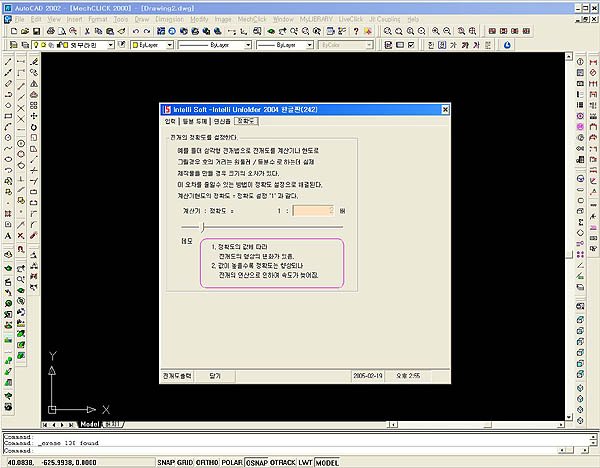Open the Window menu
600x468 pixels.
click(283, 19)
